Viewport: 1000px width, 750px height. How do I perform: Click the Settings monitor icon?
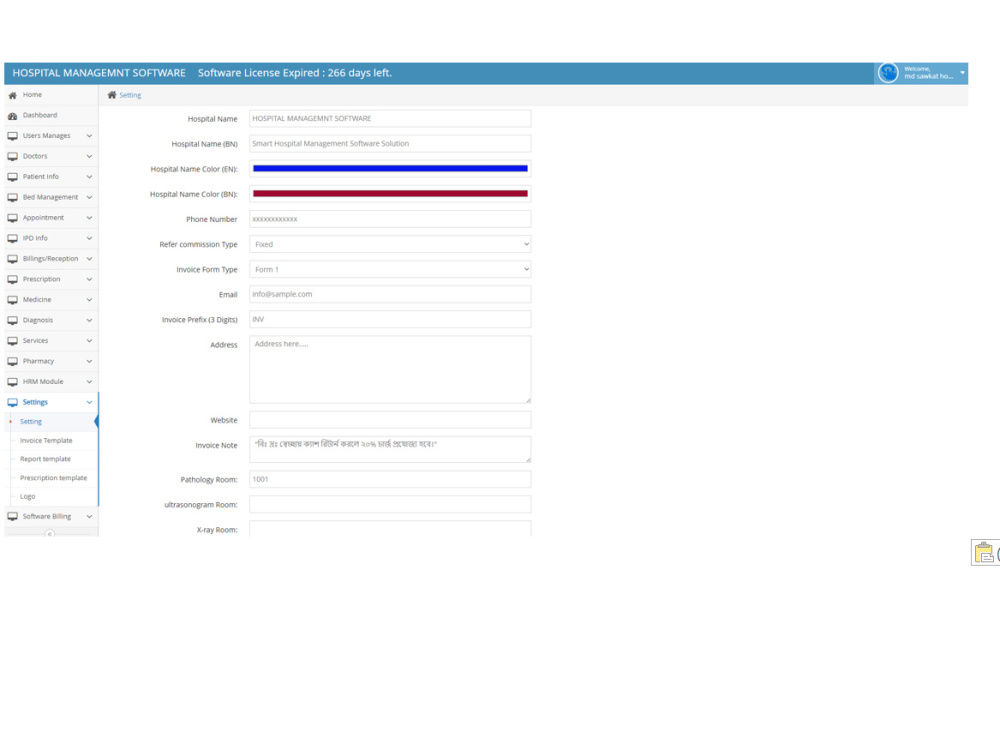tap(12, 402)
